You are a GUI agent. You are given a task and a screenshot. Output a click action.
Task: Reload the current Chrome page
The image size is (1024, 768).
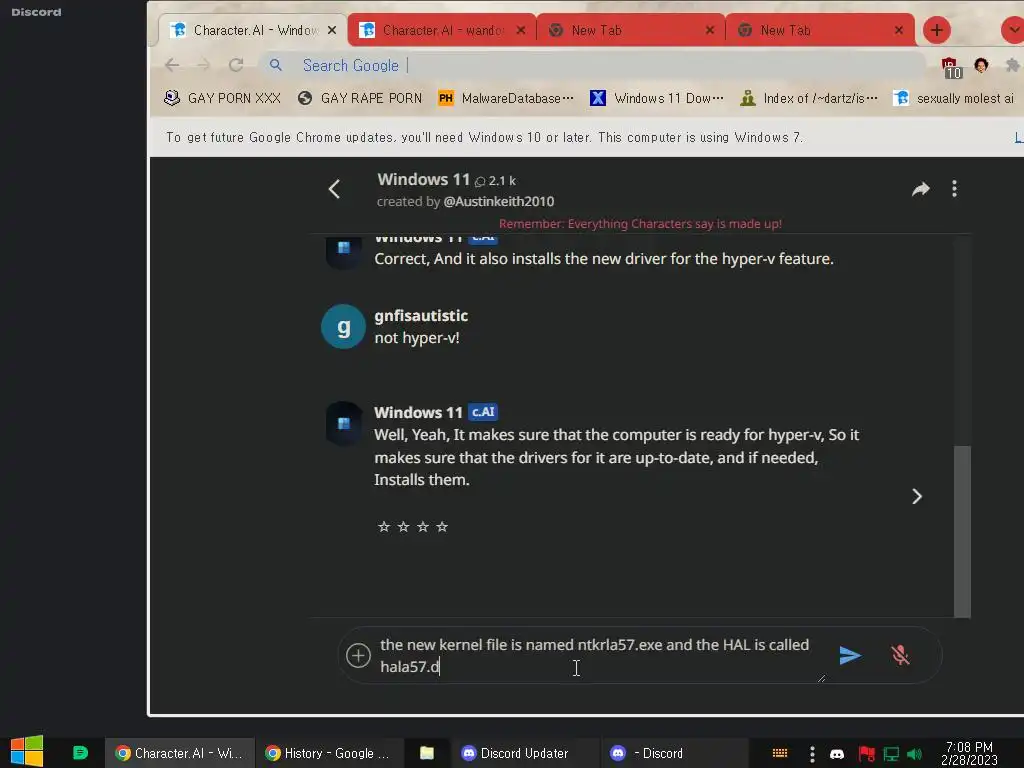coord(236,65)
